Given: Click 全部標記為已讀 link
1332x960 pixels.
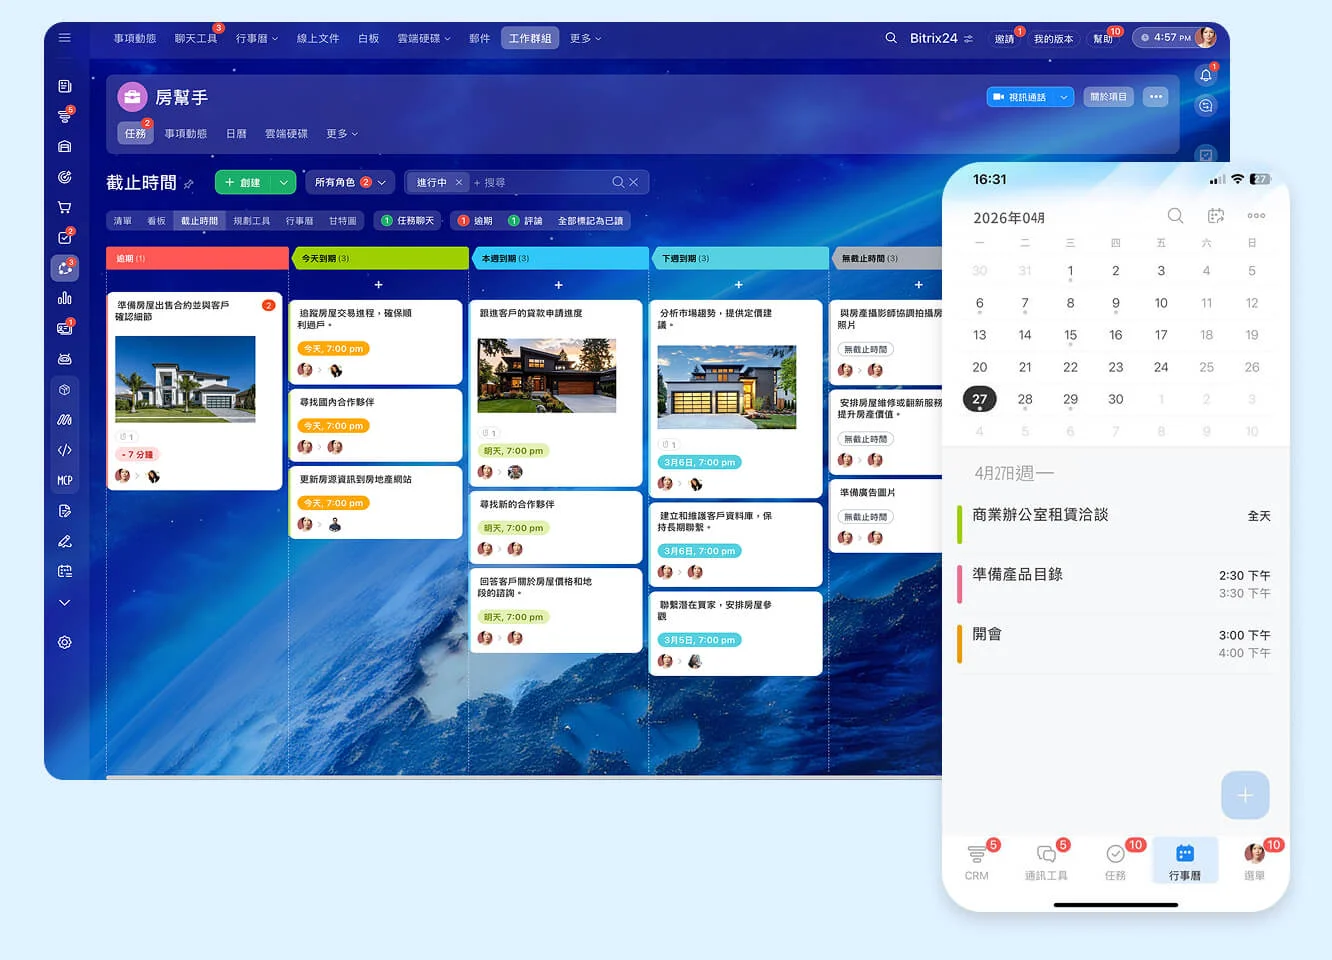Looking at the screenshot, I should tap(590, 220).
